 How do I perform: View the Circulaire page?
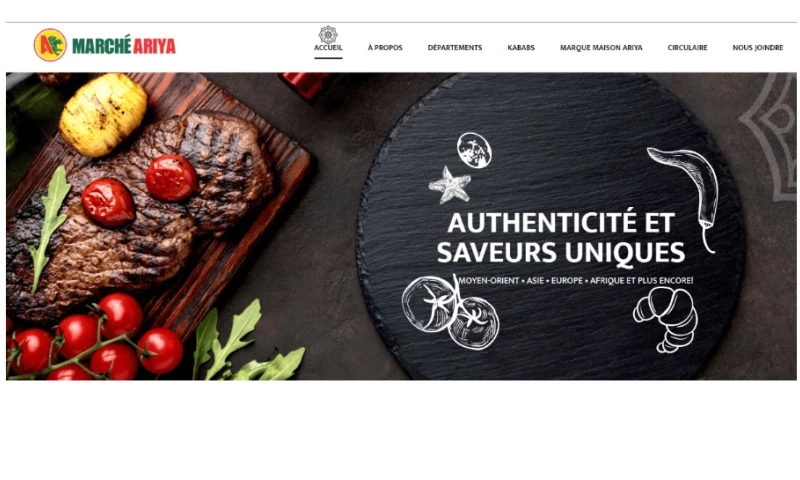pyautogui.click(x=687, y=47)
